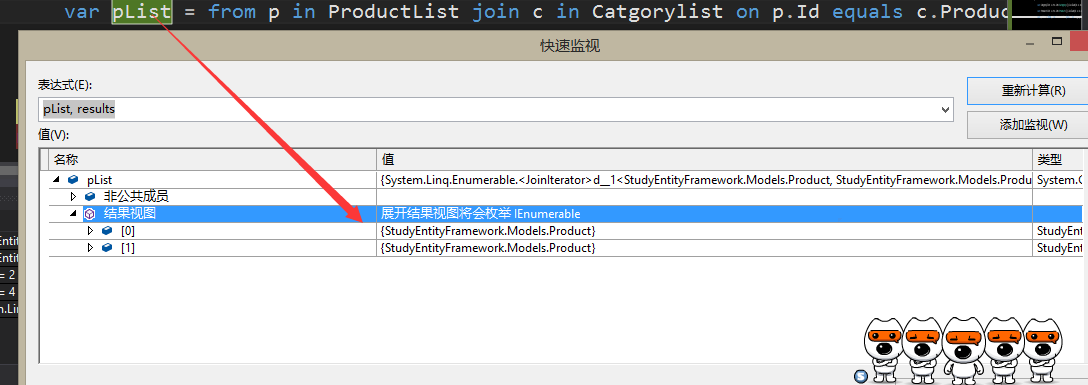
Task: Click the blue S input method icon
Action: click(x=861, y=376)
